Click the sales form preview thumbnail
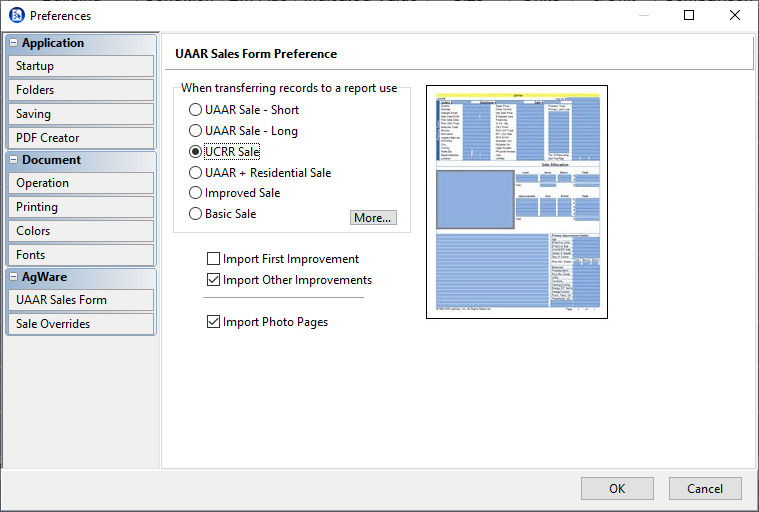759x512 pixels. point(516,202)
